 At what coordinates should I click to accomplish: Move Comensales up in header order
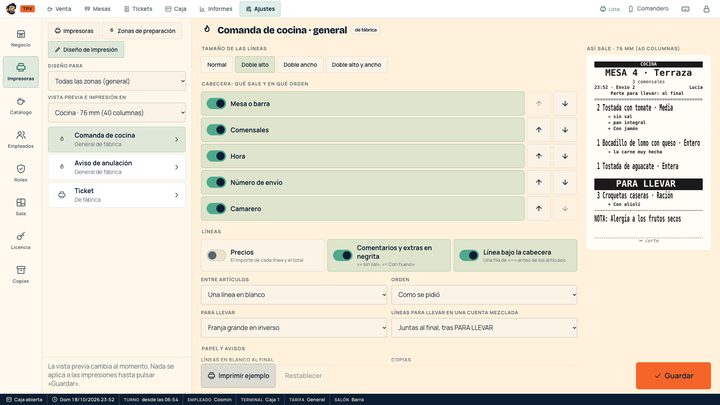click(x=539, y=130)
